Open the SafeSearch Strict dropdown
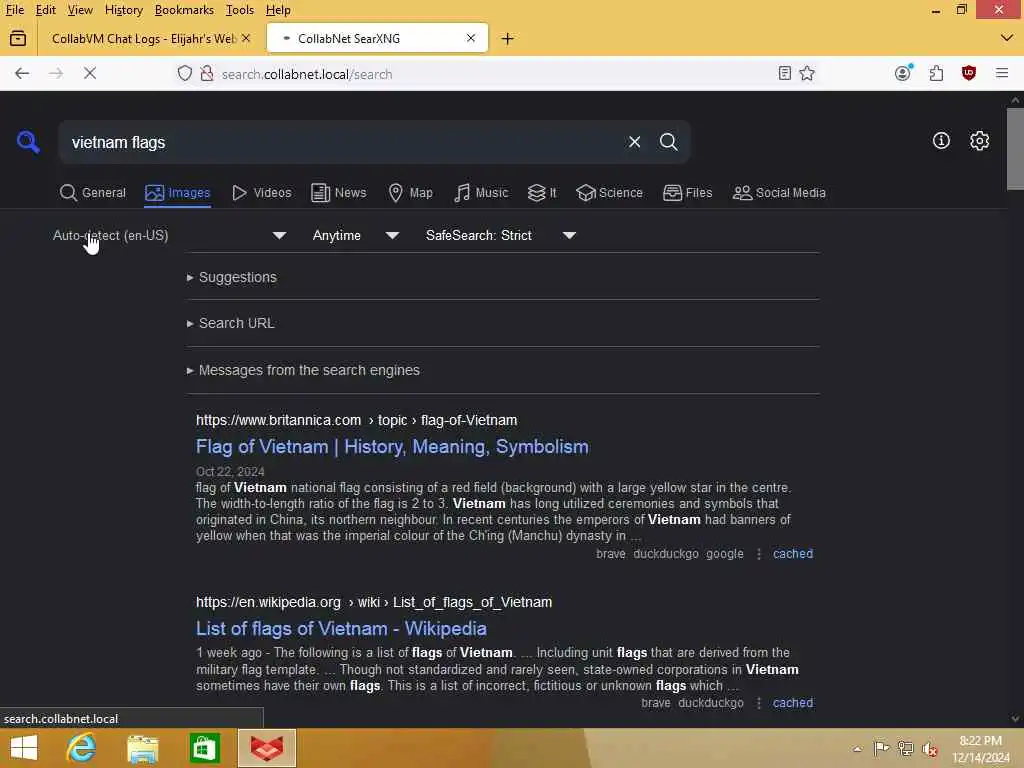Image resolution: width=1024 pixels, height=768 pixels. pyautogui.click(x=500, y=235)
